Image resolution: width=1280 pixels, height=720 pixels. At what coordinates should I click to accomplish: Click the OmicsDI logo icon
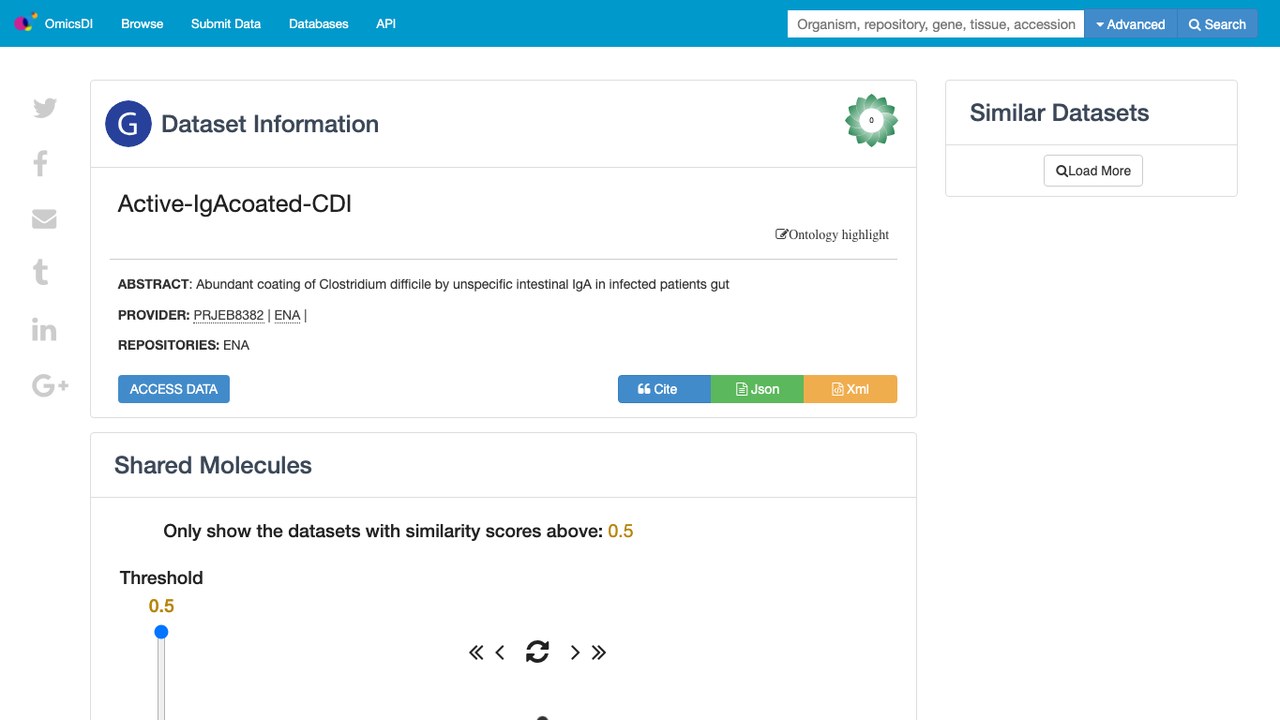pyautogui.click(x=25, y=22)
